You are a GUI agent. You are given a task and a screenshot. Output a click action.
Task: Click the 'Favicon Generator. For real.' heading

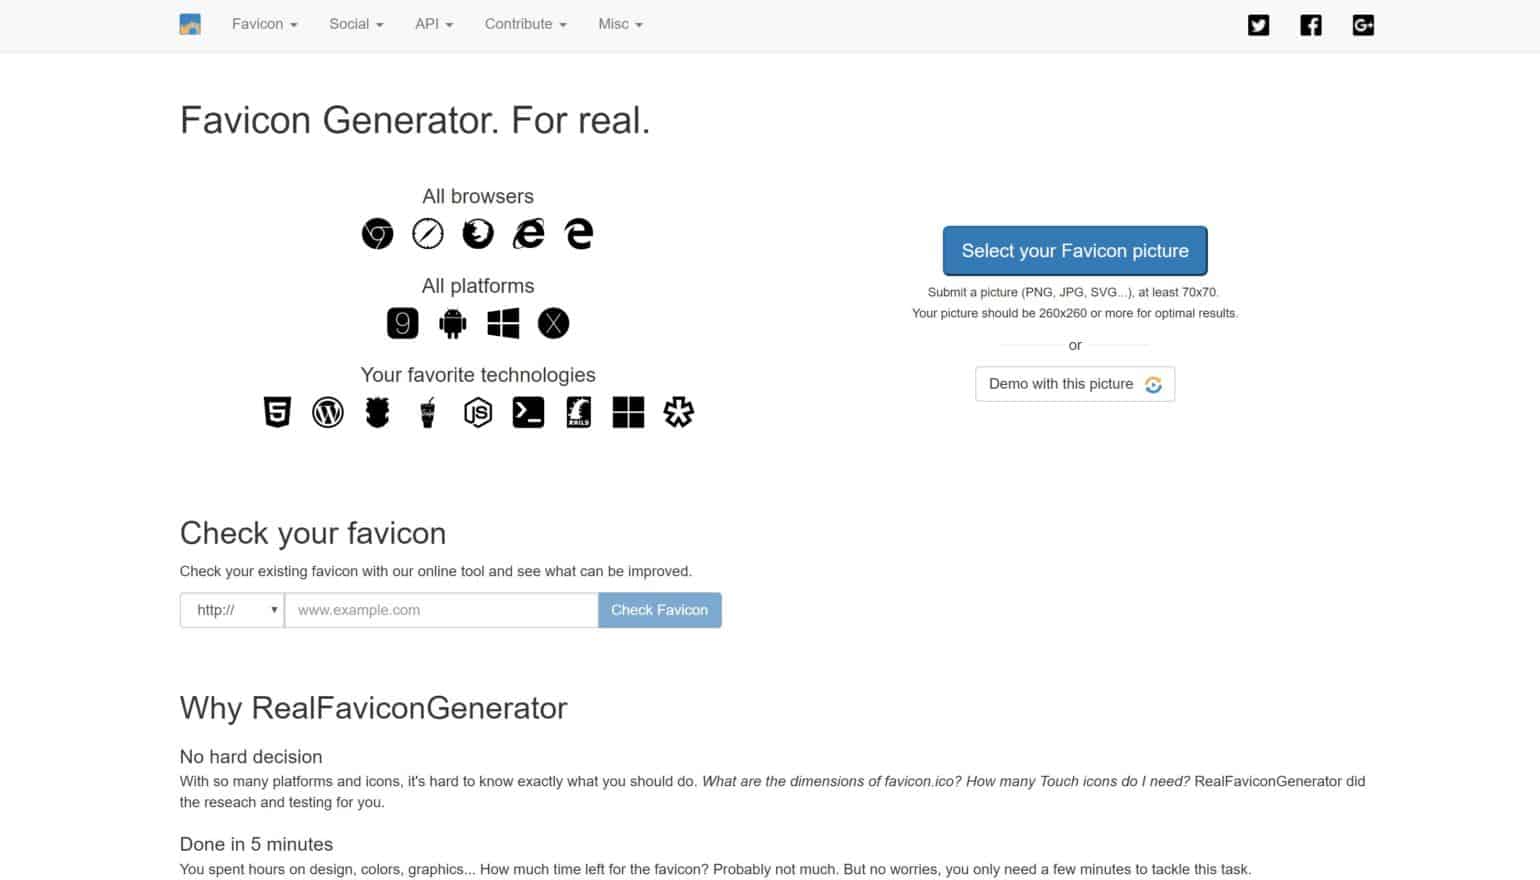point(415,120)
